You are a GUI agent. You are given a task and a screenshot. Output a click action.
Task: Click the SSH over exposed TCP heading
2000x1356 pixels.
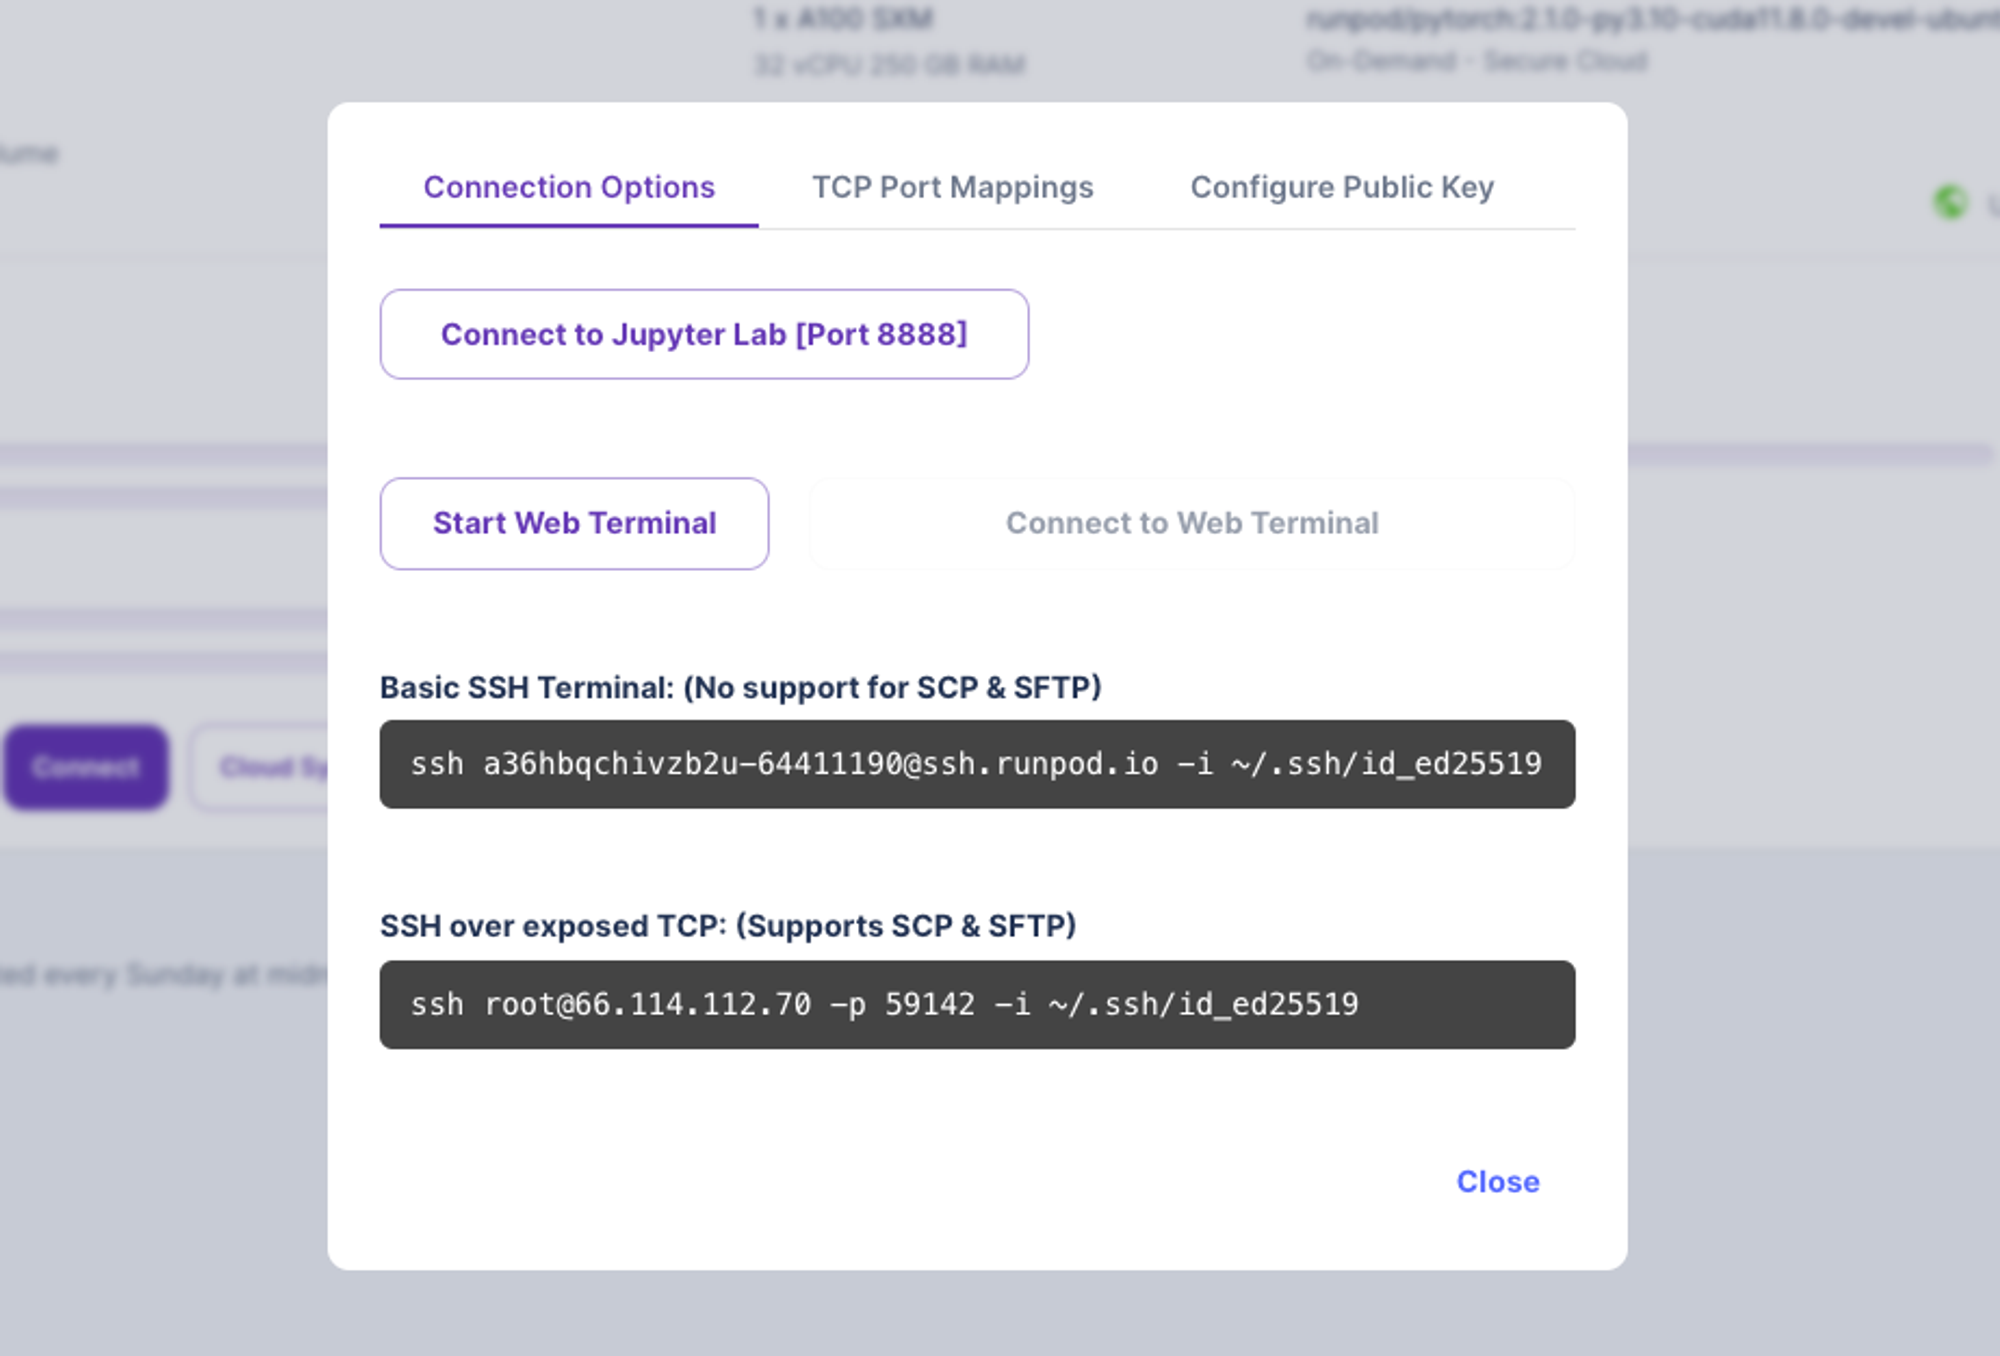pos(728,926)
